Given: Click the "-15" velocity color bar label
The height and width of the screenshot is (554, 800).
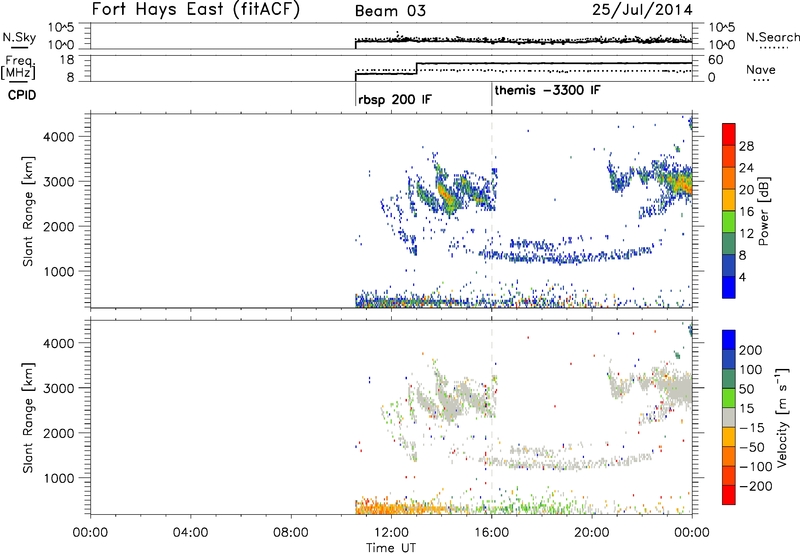Looking at the screenshot, I should pos(752,428).
